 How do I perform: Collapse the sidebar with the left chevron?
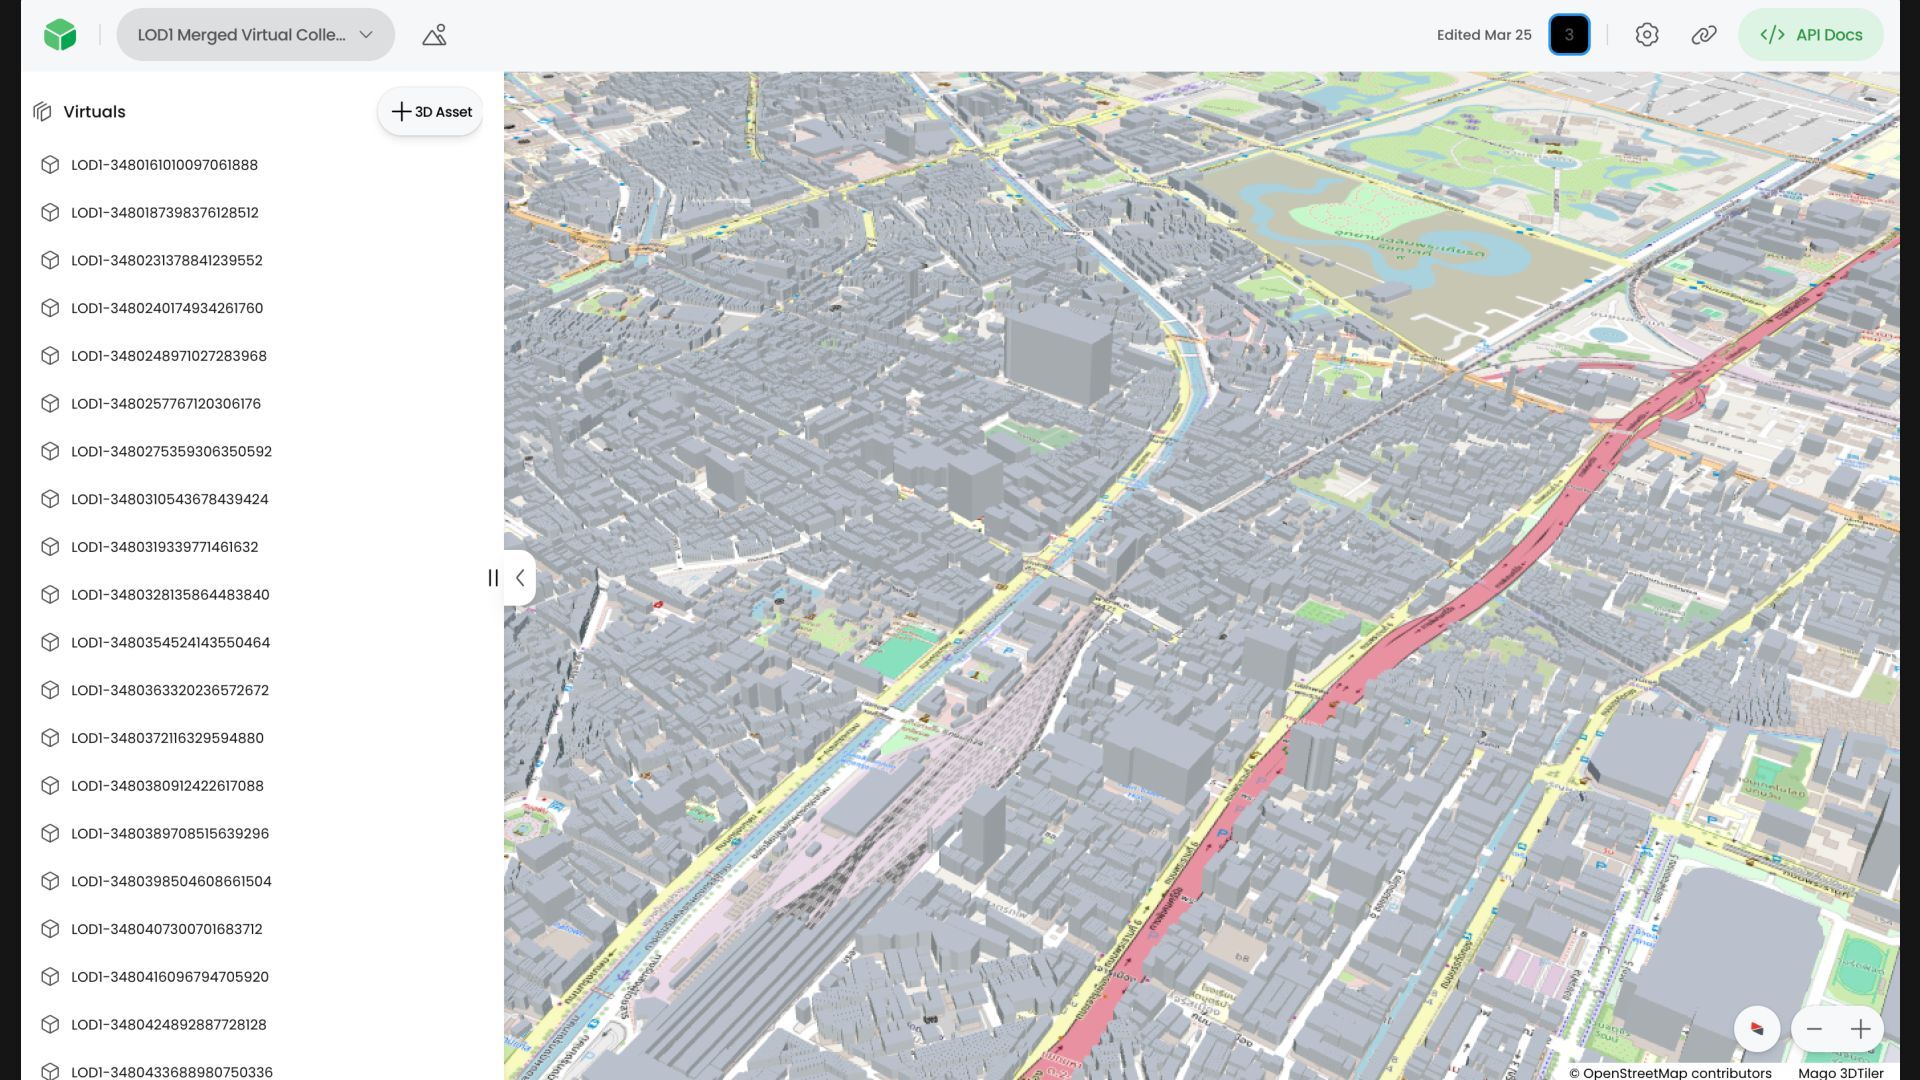(x=520, y=578)
